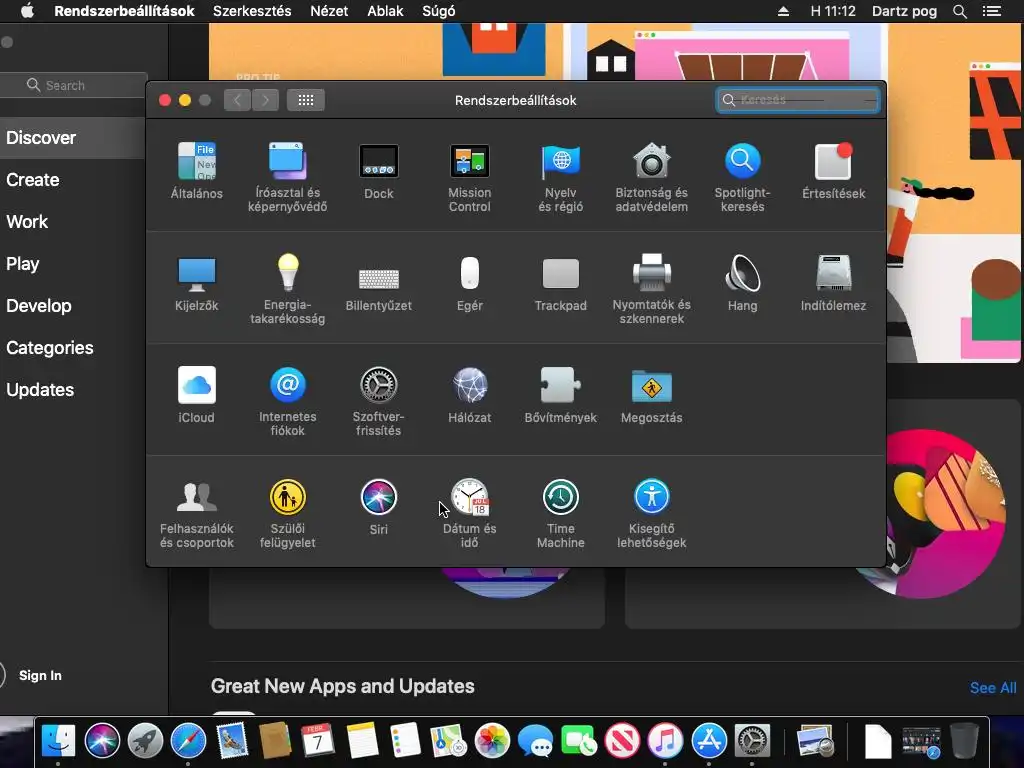Open Dátum és idő settings
The height and width of the screenshot is (768, 1024).
[x=470, y=513]
